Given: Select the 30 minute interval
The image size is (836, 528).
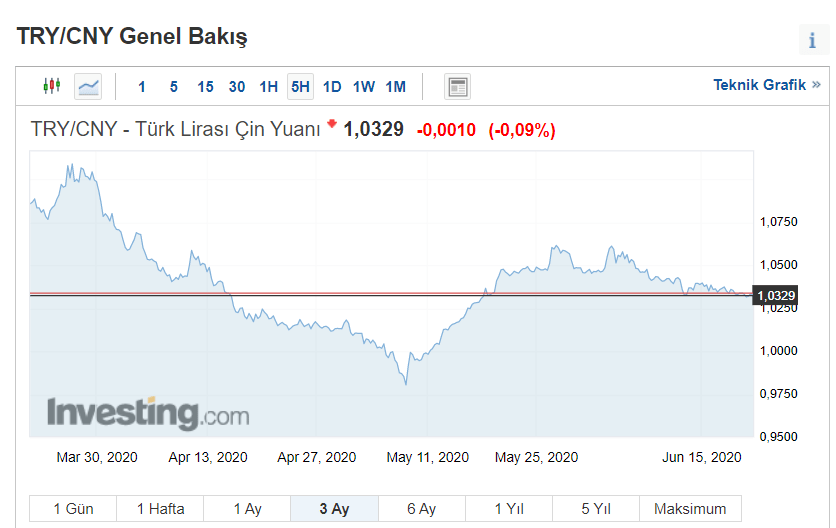Looking at the screenshot, I should 237,87.
